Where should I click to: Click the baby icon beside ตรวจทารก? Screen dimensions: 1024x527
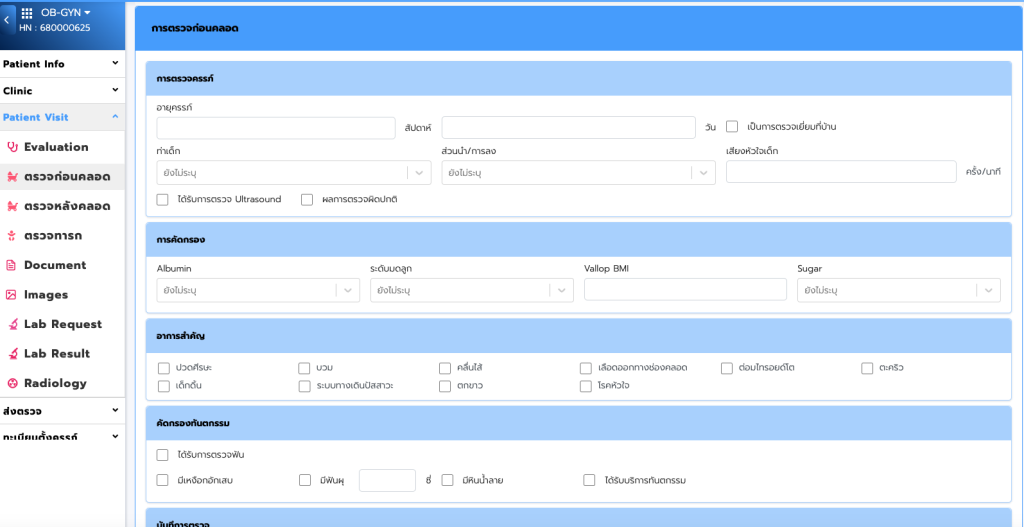pos(12,236)
